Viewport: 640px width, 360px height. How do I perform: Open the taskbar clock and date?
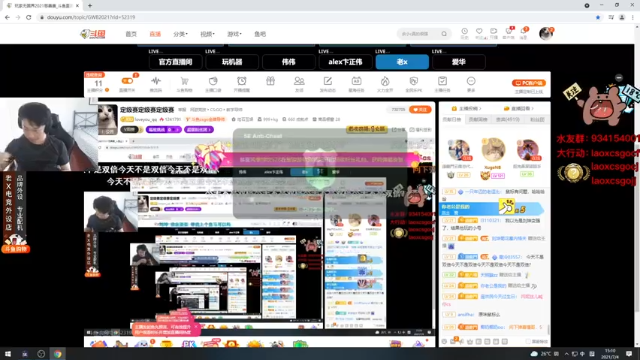(x=610, y=354)
